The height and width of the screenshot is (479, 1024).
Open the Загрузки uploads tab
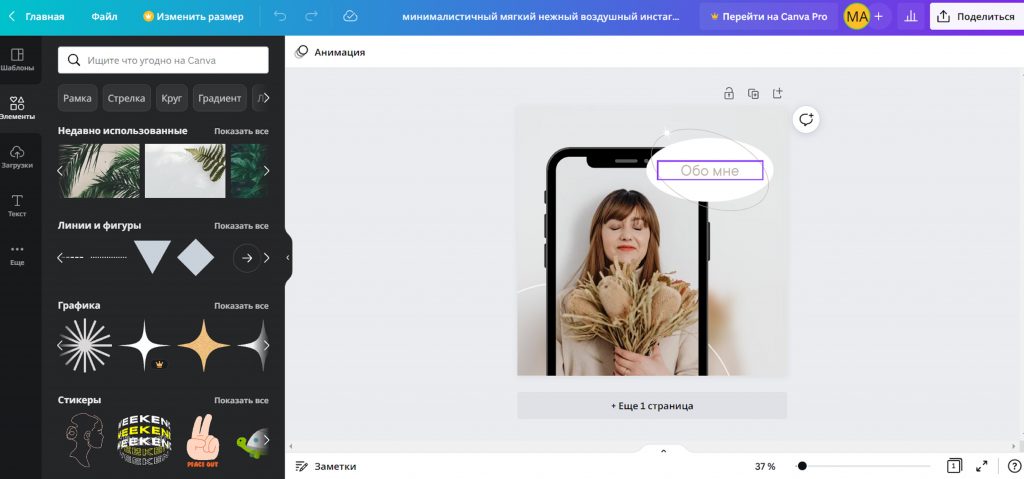(18, 157)
